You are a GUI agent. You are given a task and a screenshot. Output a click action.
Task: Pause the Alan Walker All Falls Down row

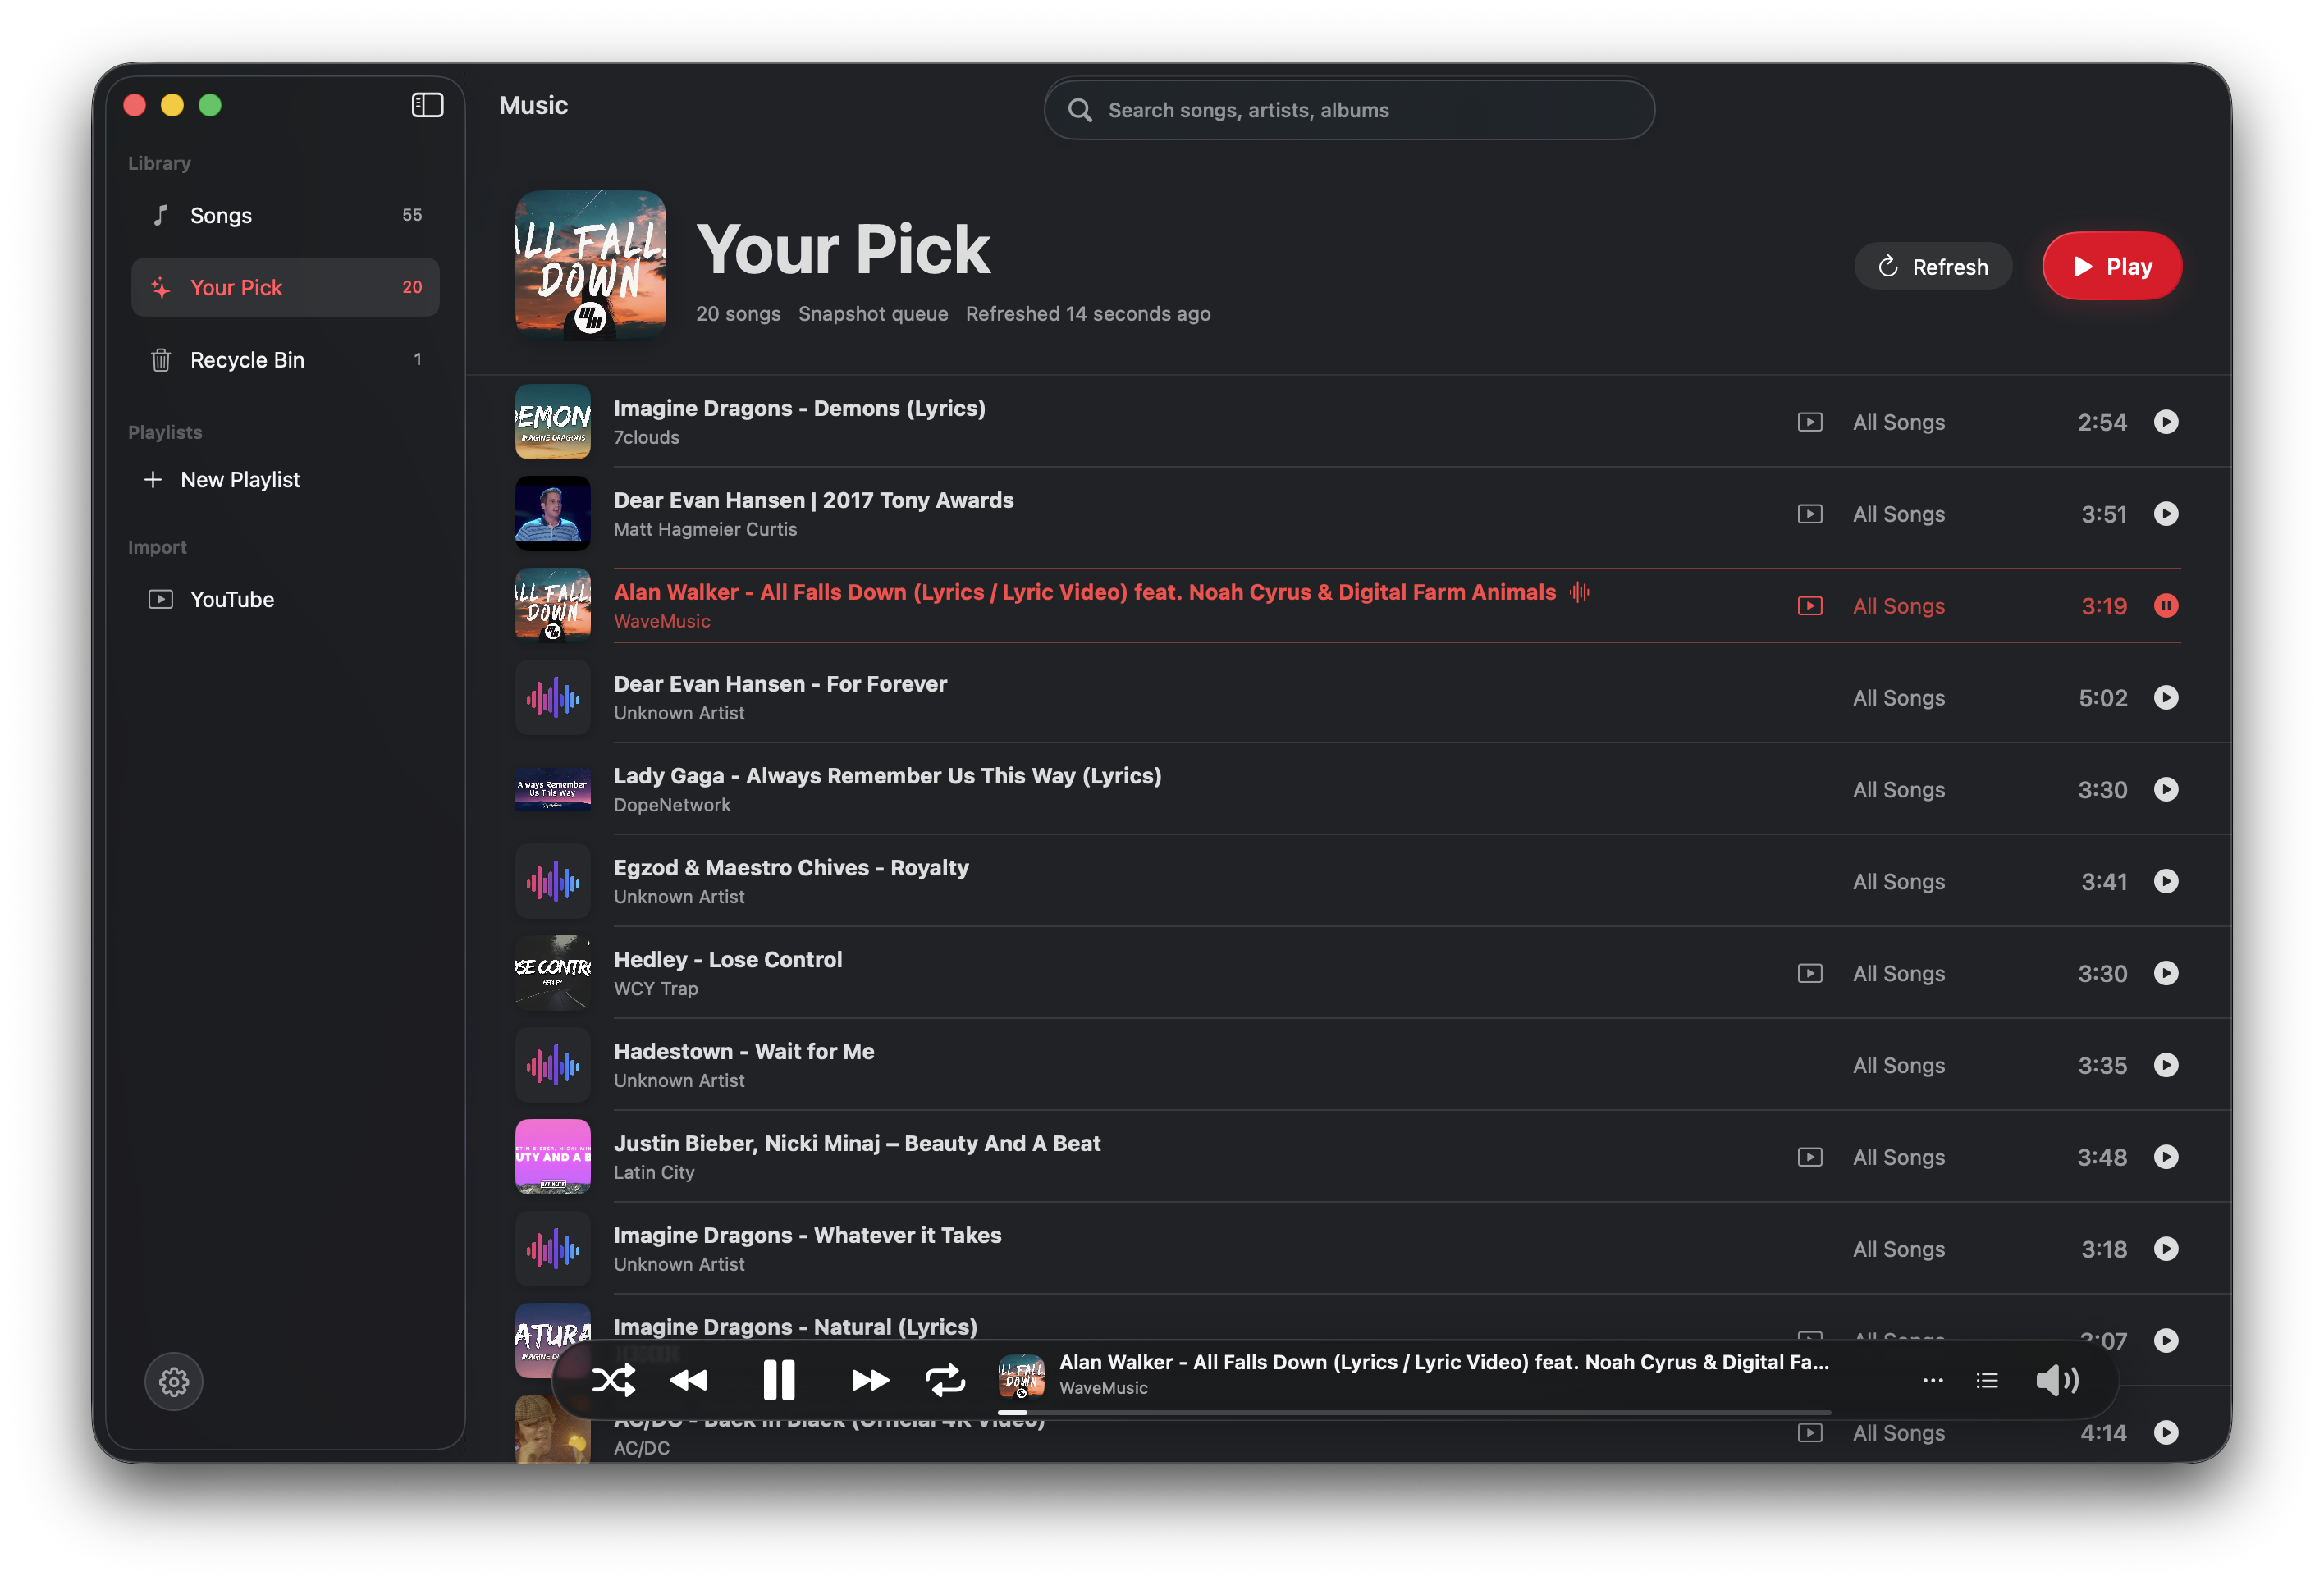[x=2165, y=606]
